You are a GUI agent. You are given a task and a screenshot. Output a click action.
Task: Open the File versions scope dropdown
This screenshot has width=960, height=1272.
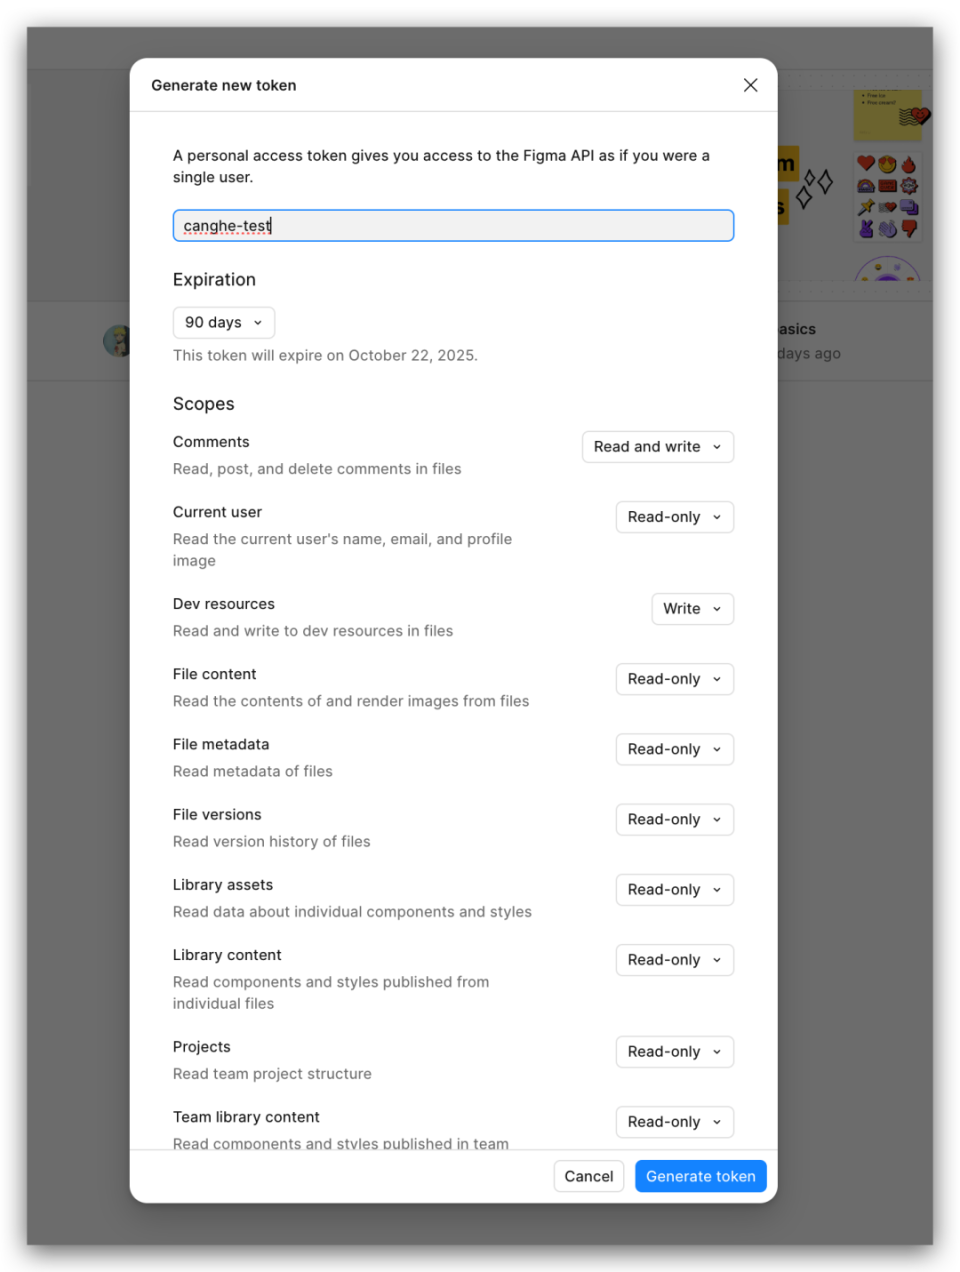674,819
